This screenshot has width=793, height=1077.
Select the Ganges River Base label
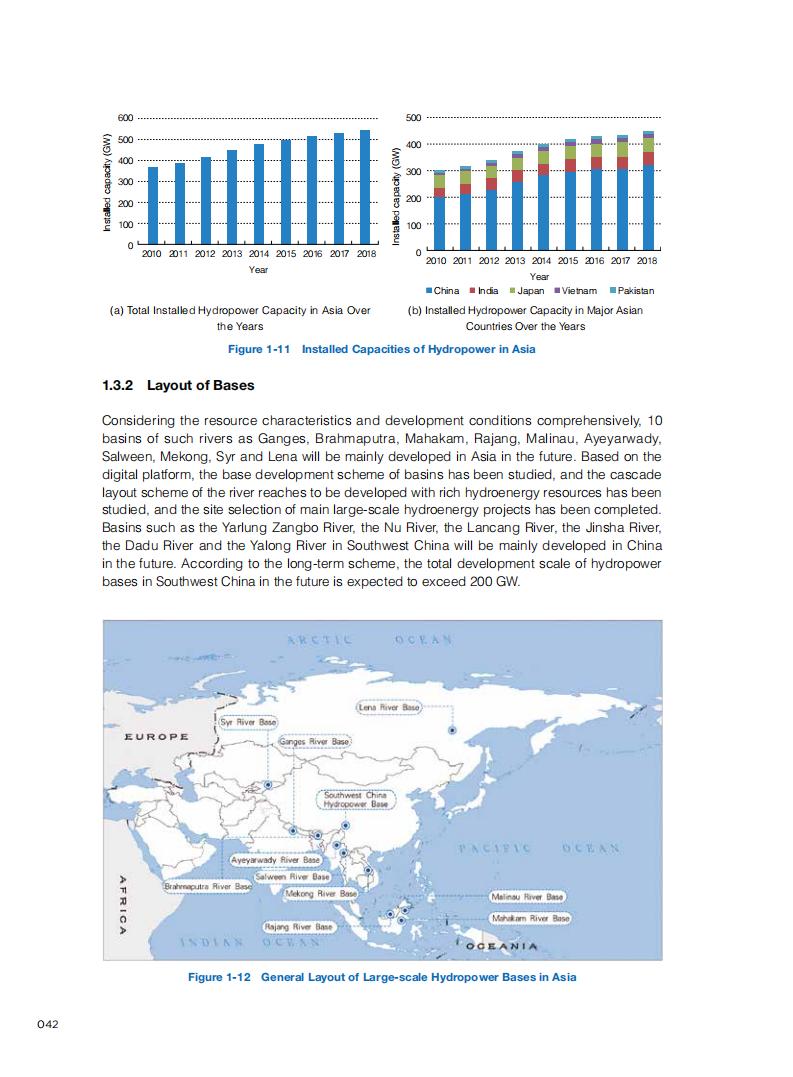(314, 742)
